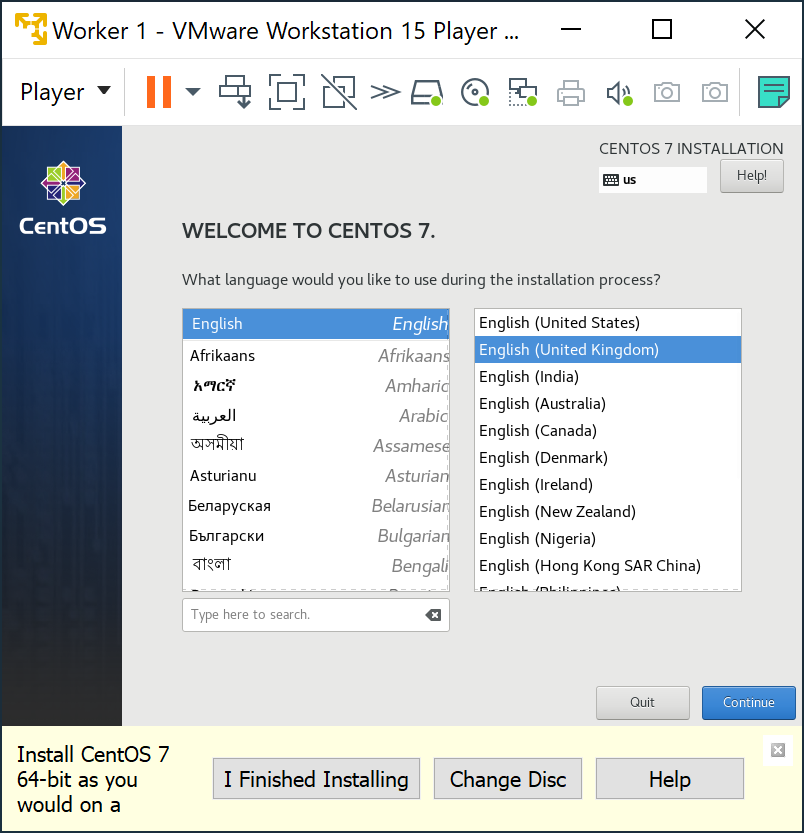Toggle Unity mode in the toolbar
804x833 pixels.
click(x=339, y=91)
